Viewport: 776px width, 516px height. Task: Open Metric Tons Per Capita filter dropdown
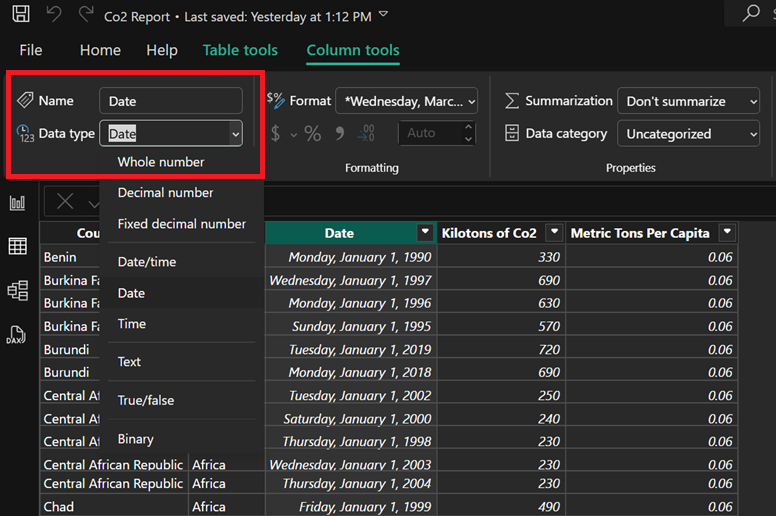(727, 232)
